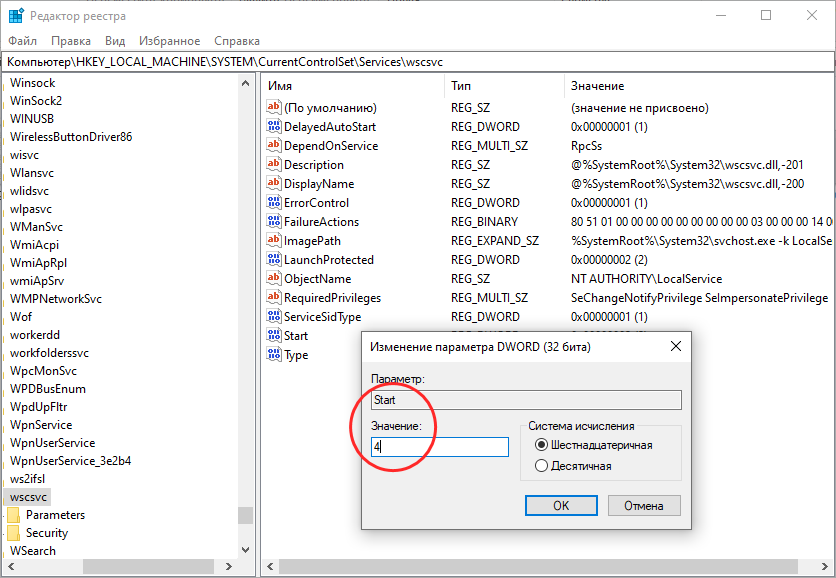Open the Избранное menu
Viewport: 836px width, 578px height.
coord(170,41)
